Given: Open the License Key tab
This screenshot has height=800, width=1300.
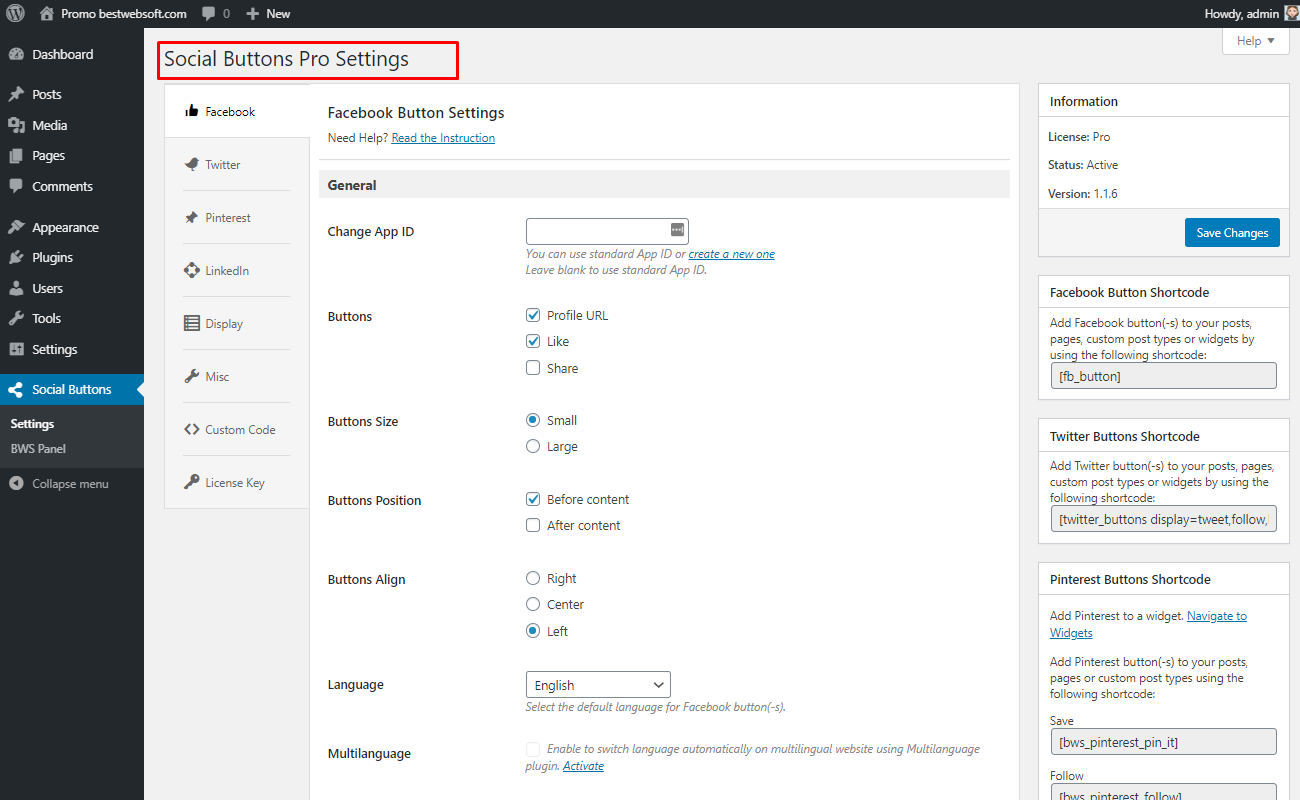Looking at the screenshot, I should pyautogui.click(x=237, y=482).
